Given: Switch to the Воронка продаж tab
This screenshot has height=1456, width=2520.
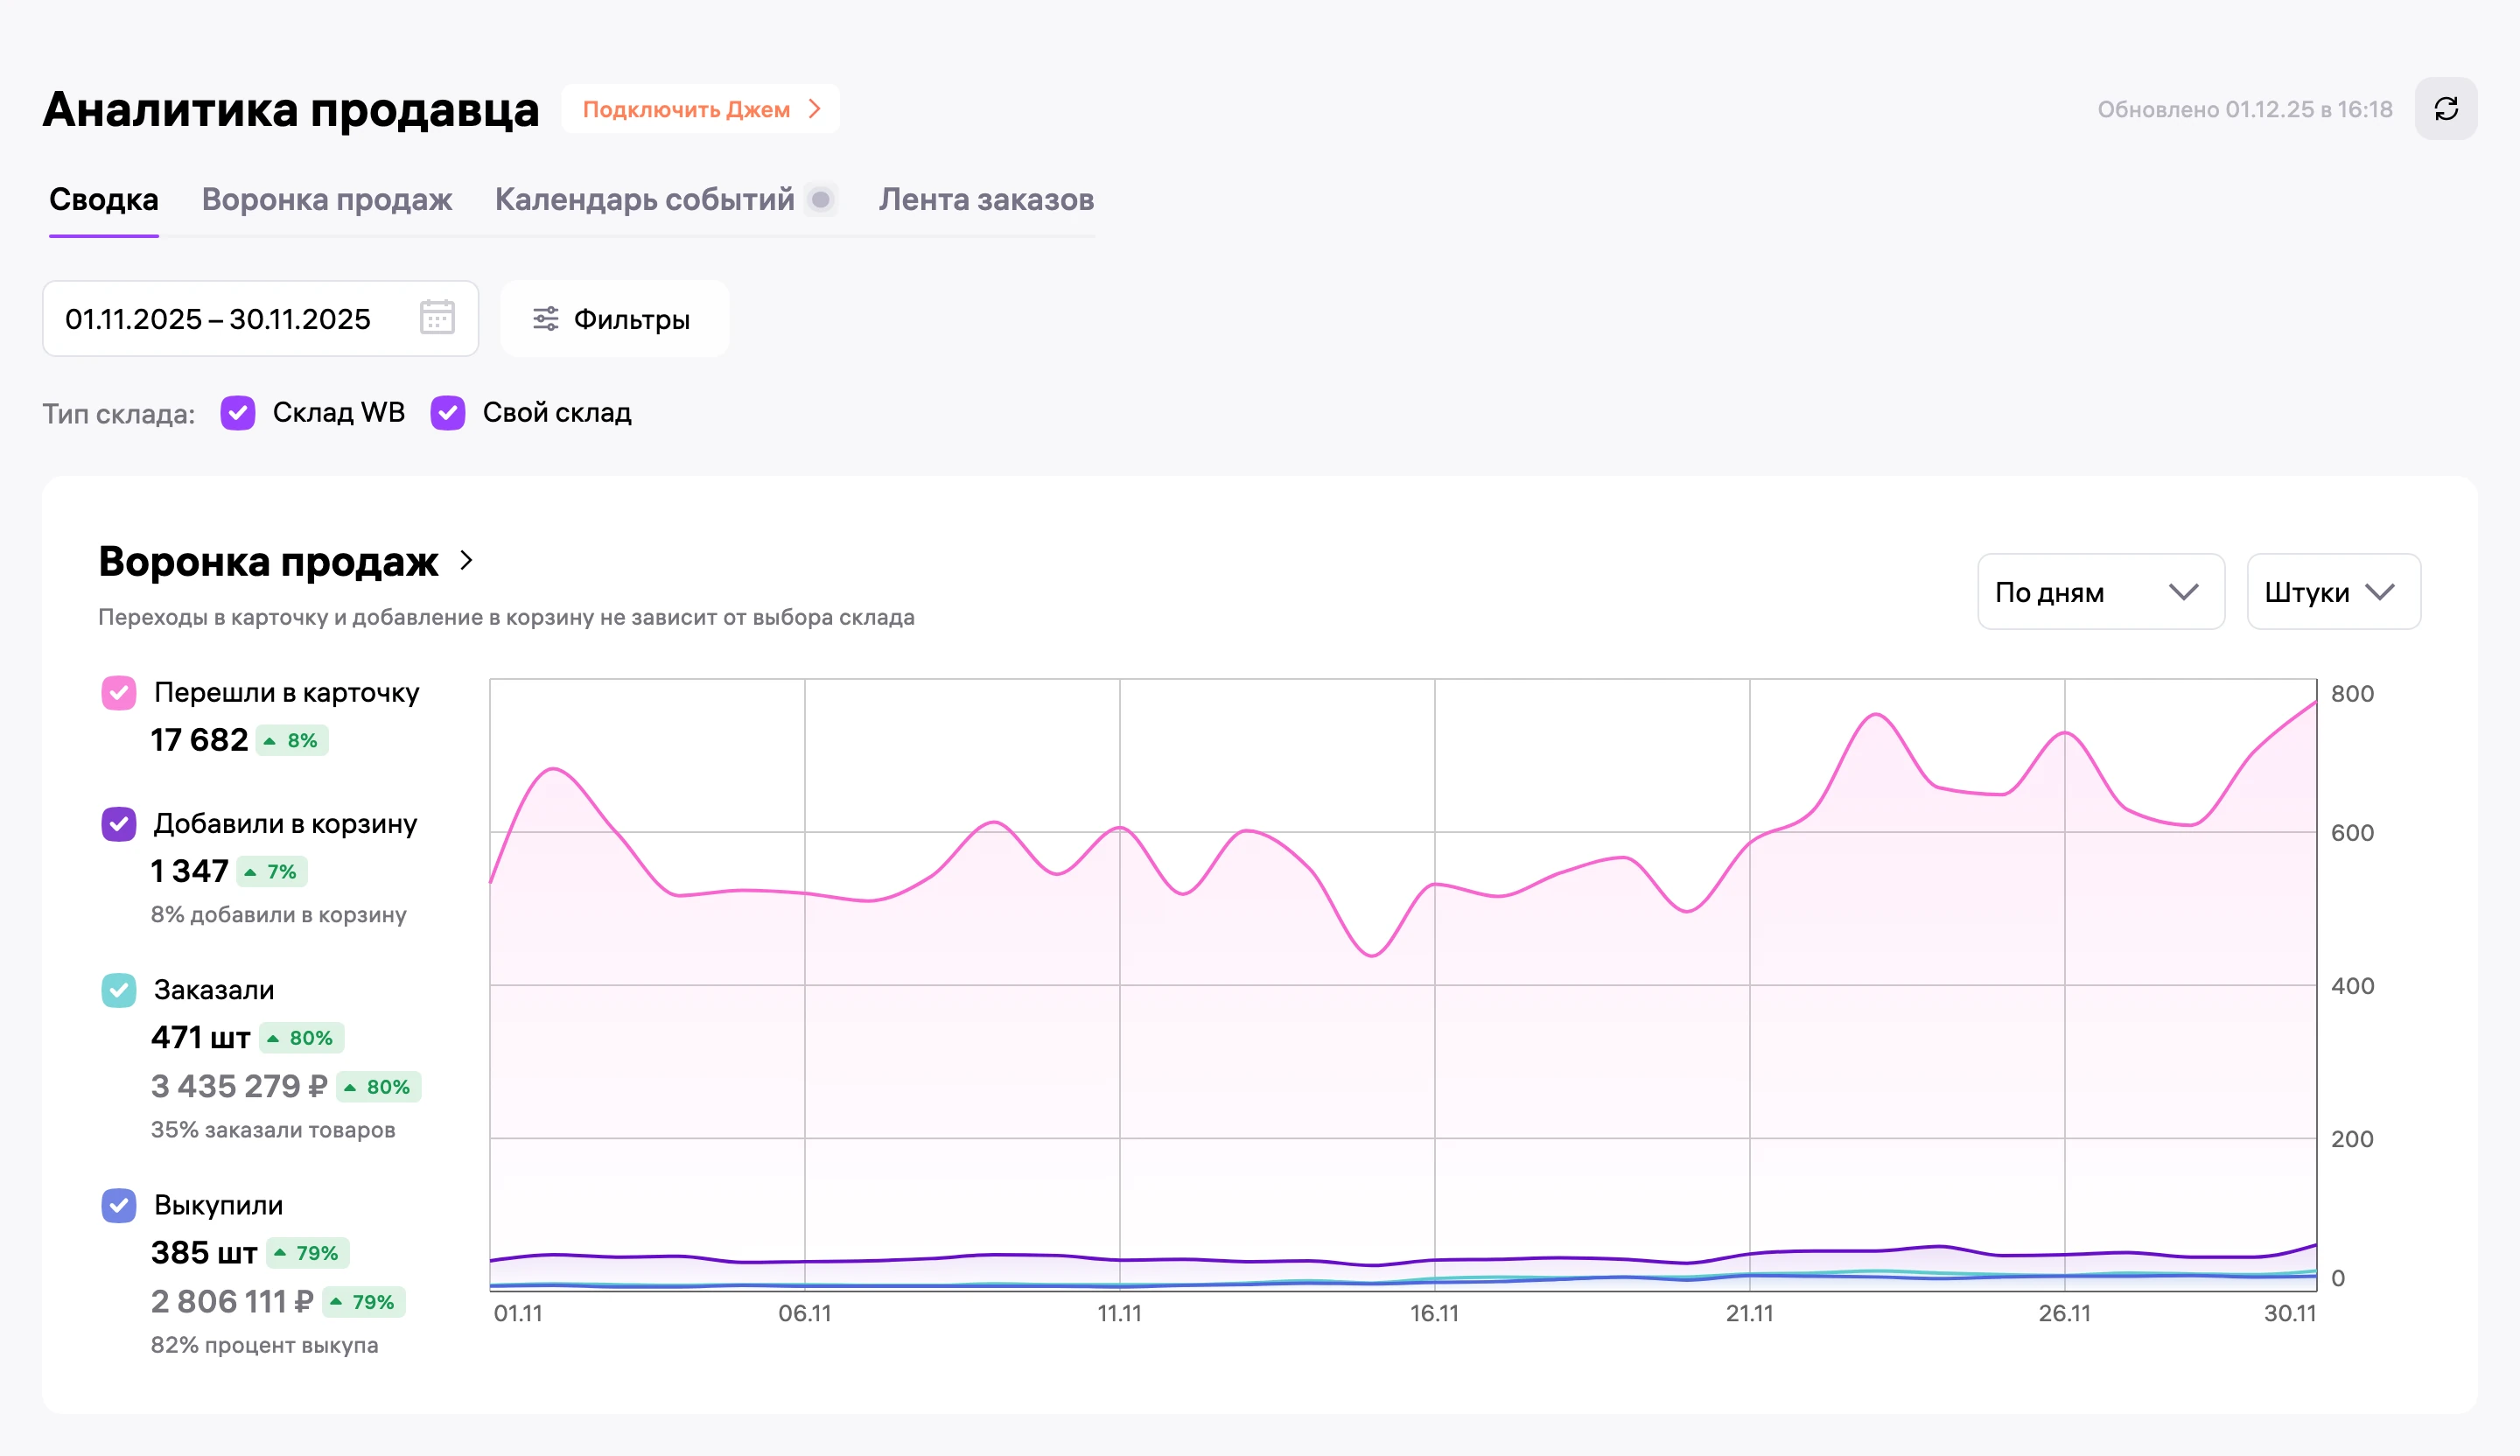Looking at the screenshot, I should click(327, 200).
